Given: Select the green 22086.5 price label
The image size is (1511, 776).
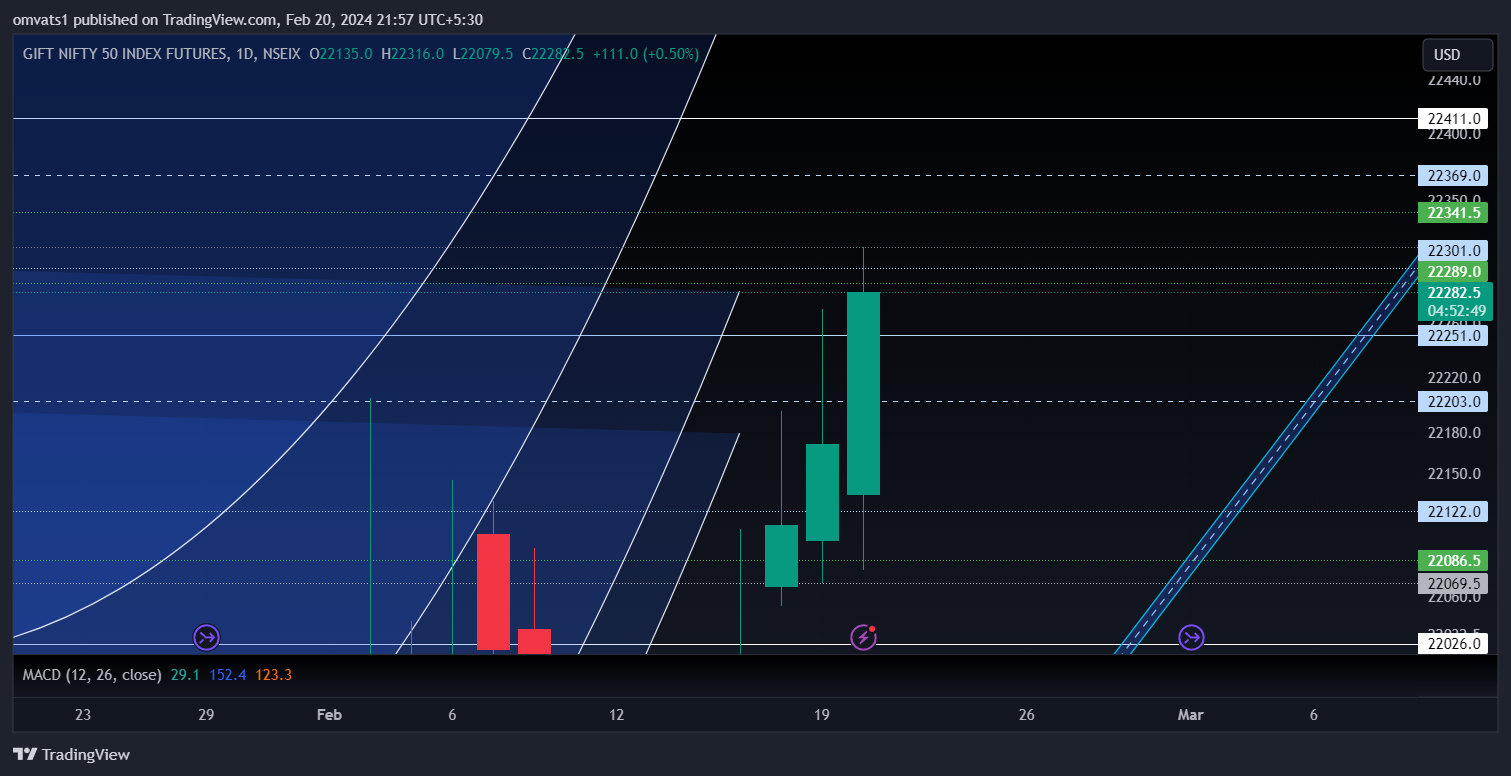Looking at the screenshot, I should 1452,560.
